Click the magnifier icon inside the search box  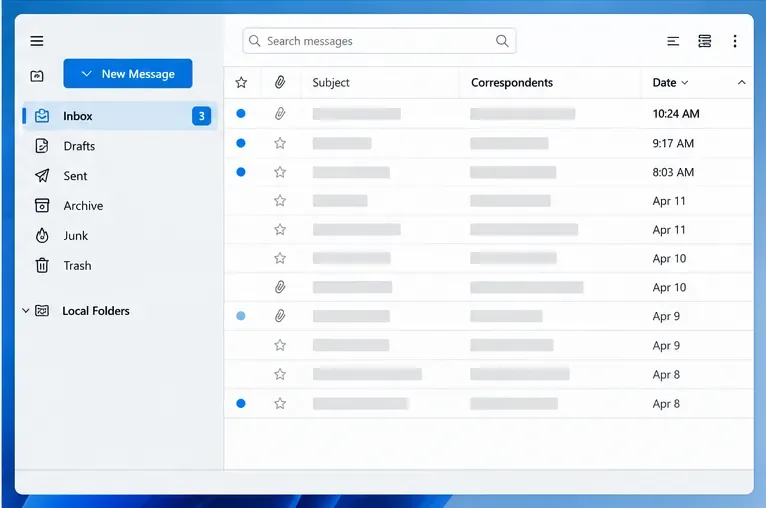[x=502, y=41]
